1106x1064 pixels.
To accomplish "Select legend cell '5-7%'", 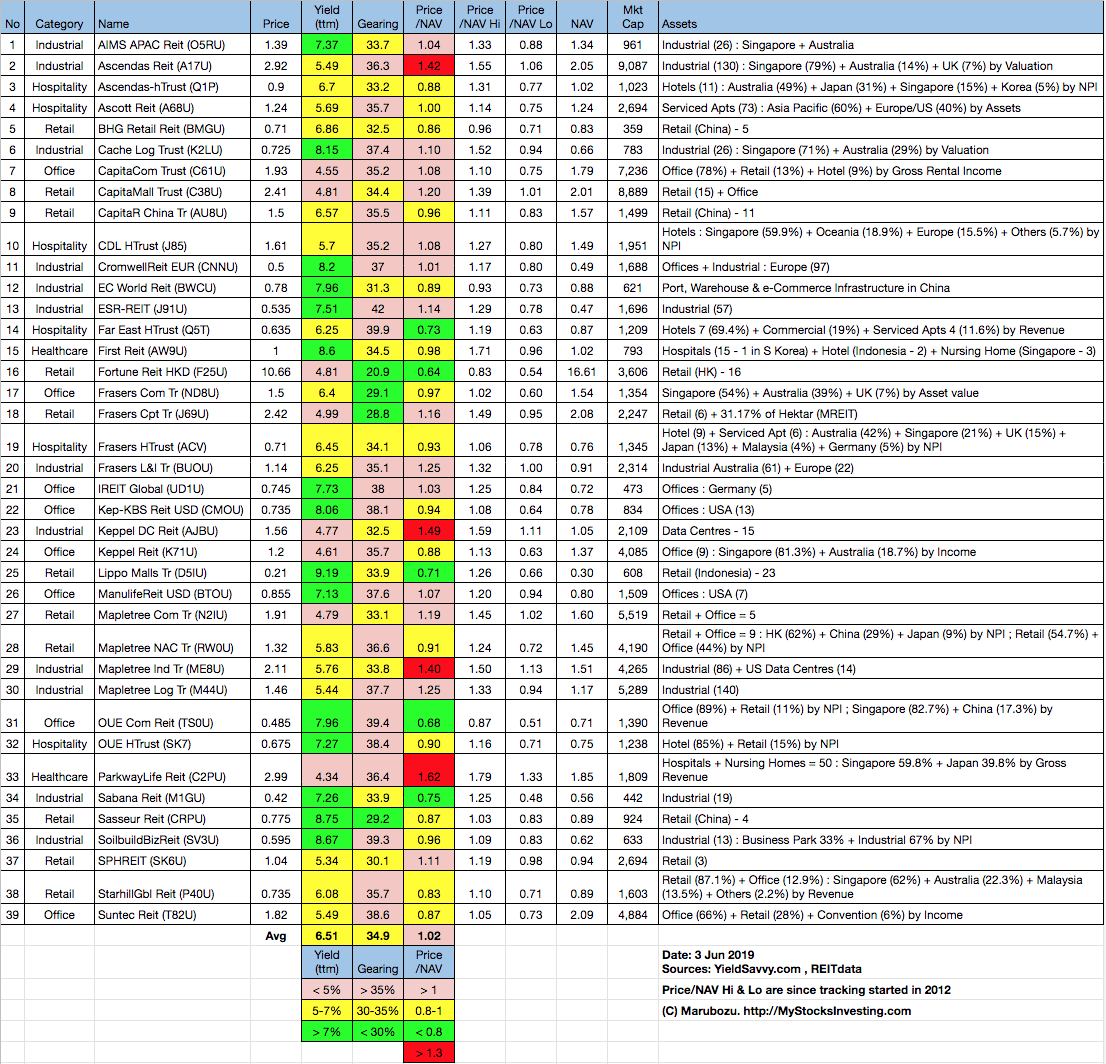I will tap(327, 1011).
